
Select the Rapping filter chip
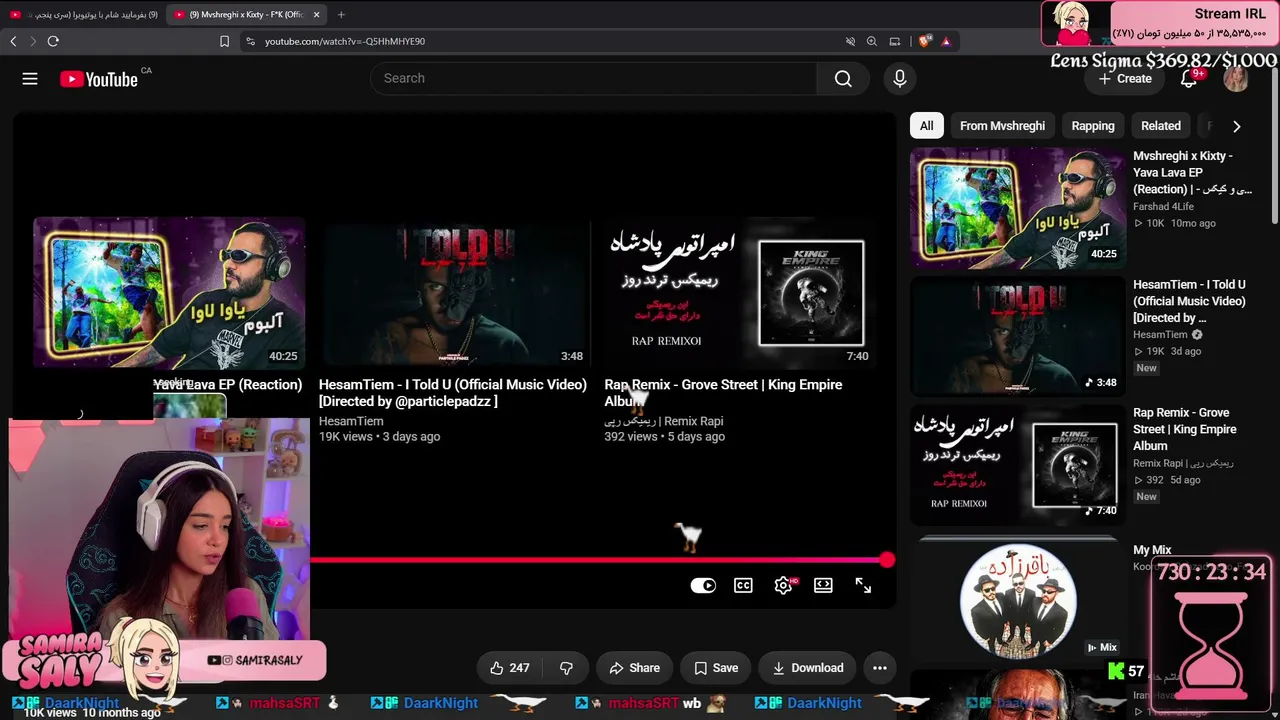tap(1093, 126)
